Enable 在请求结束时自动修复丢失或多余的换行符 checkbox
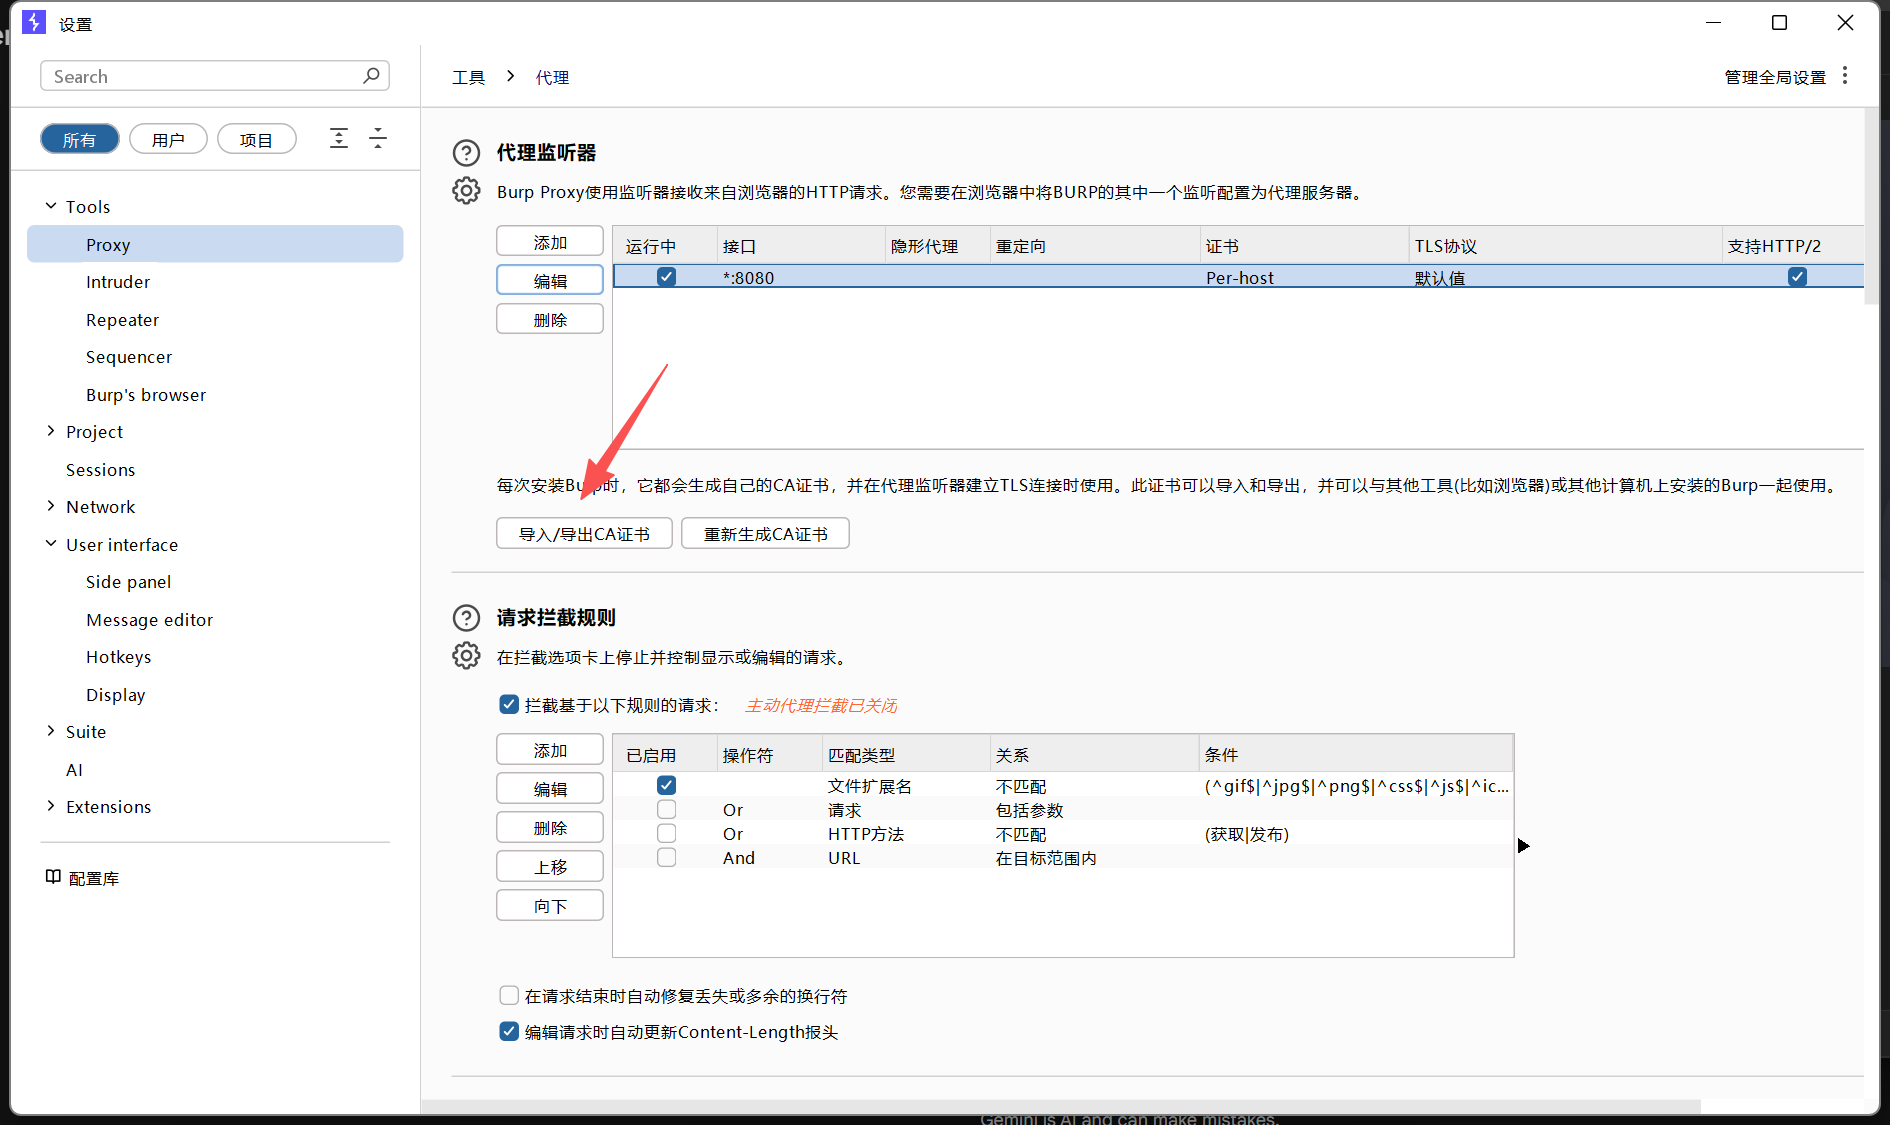Screen dimensions: 1890x1125 (x=509, y=996)
